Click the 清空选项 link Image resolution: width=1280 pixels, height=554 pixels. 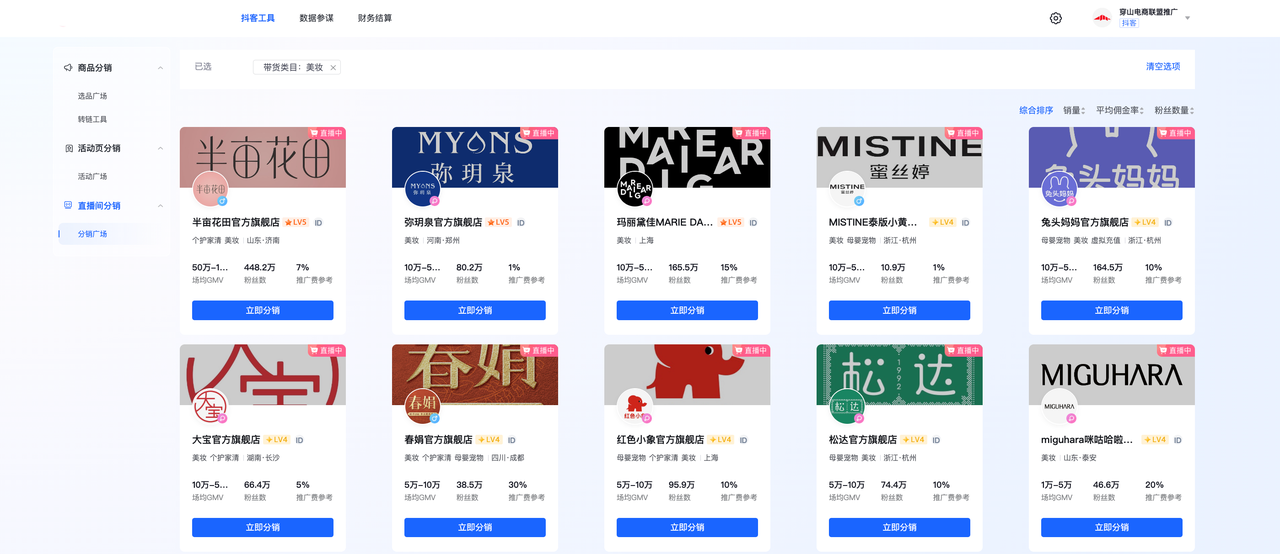tap(1162, 67)
